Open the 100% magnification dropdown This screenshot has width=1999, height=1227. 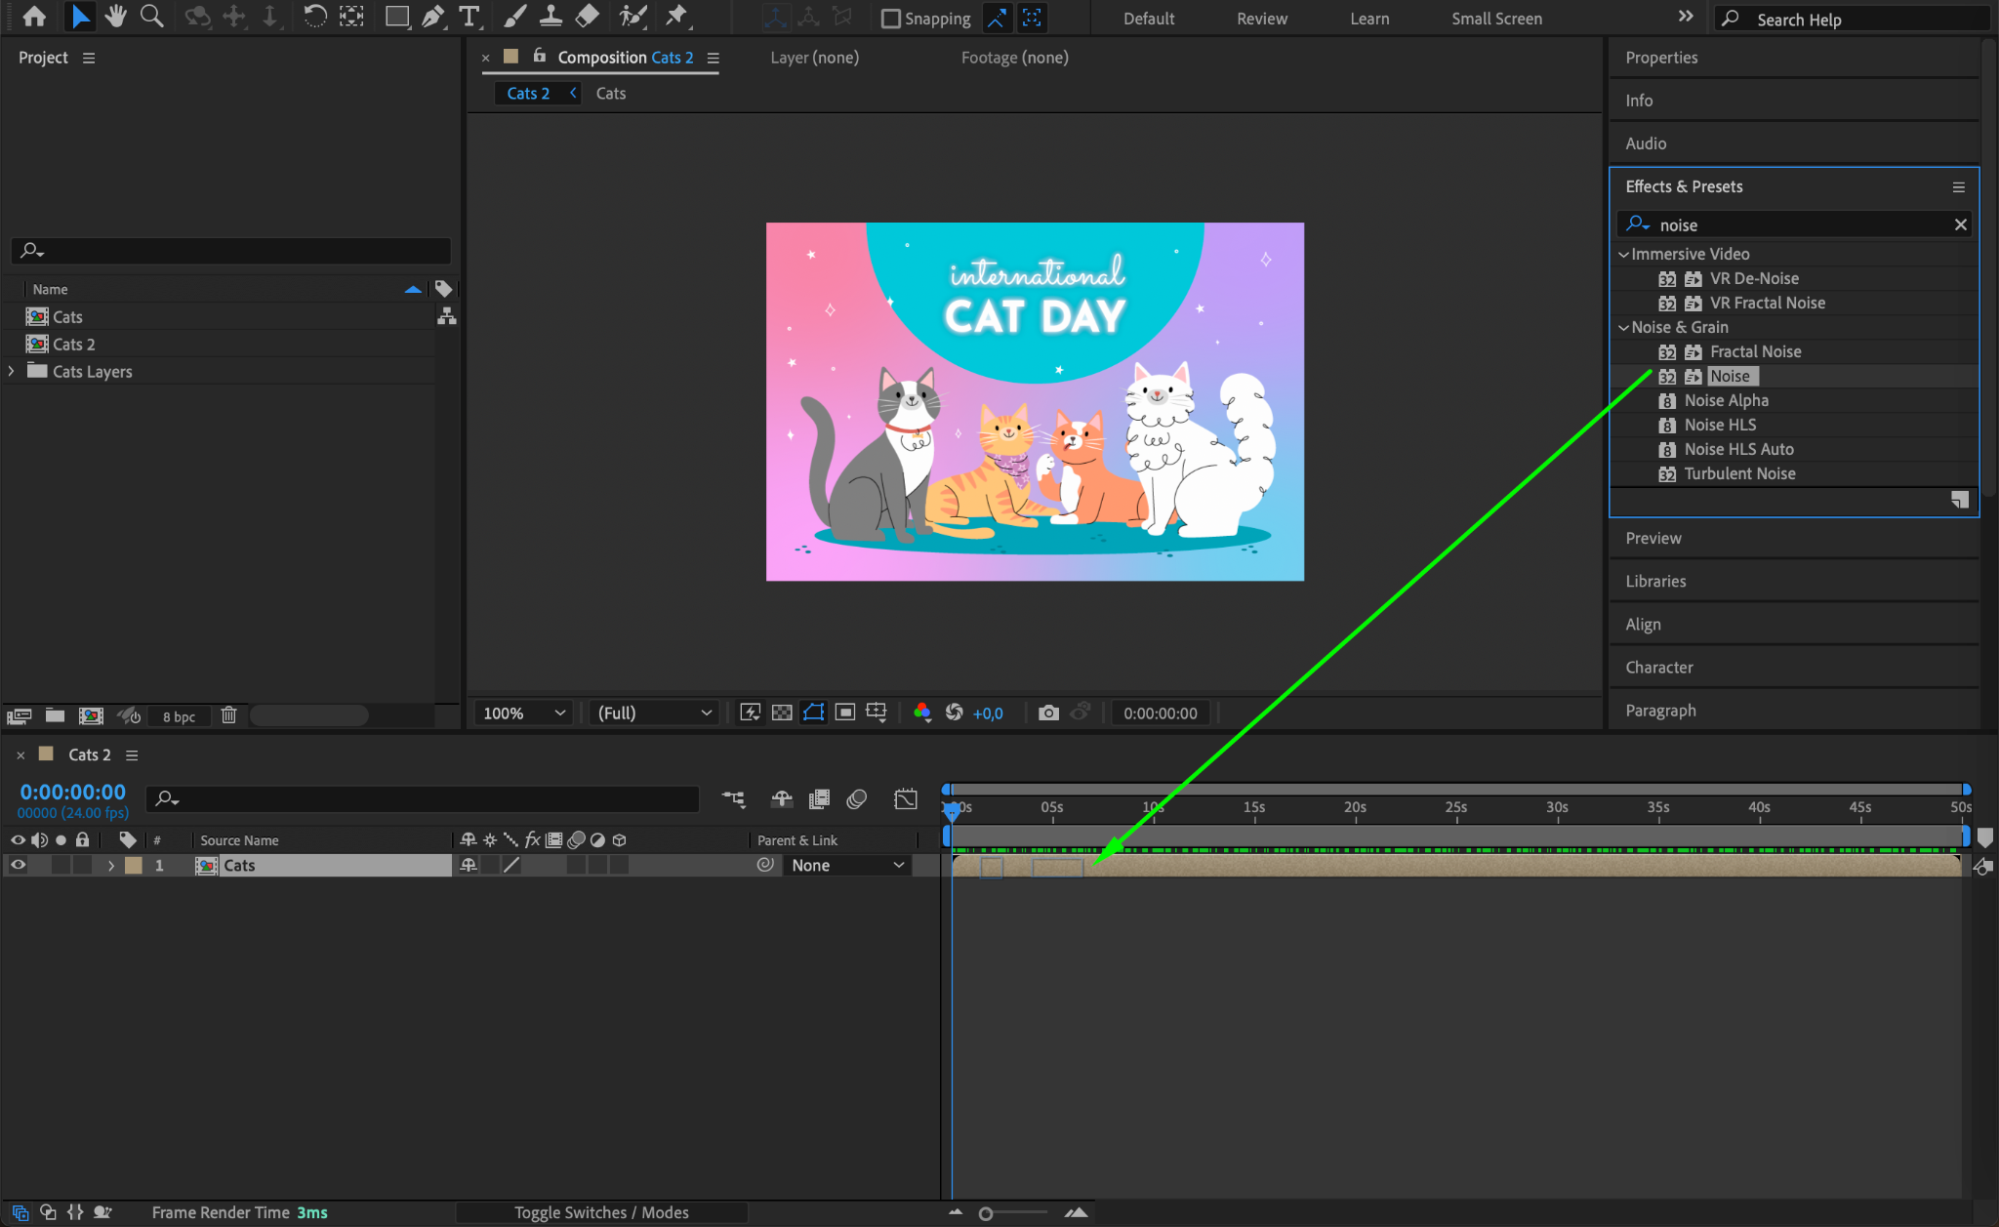click(x=524, y=713)
